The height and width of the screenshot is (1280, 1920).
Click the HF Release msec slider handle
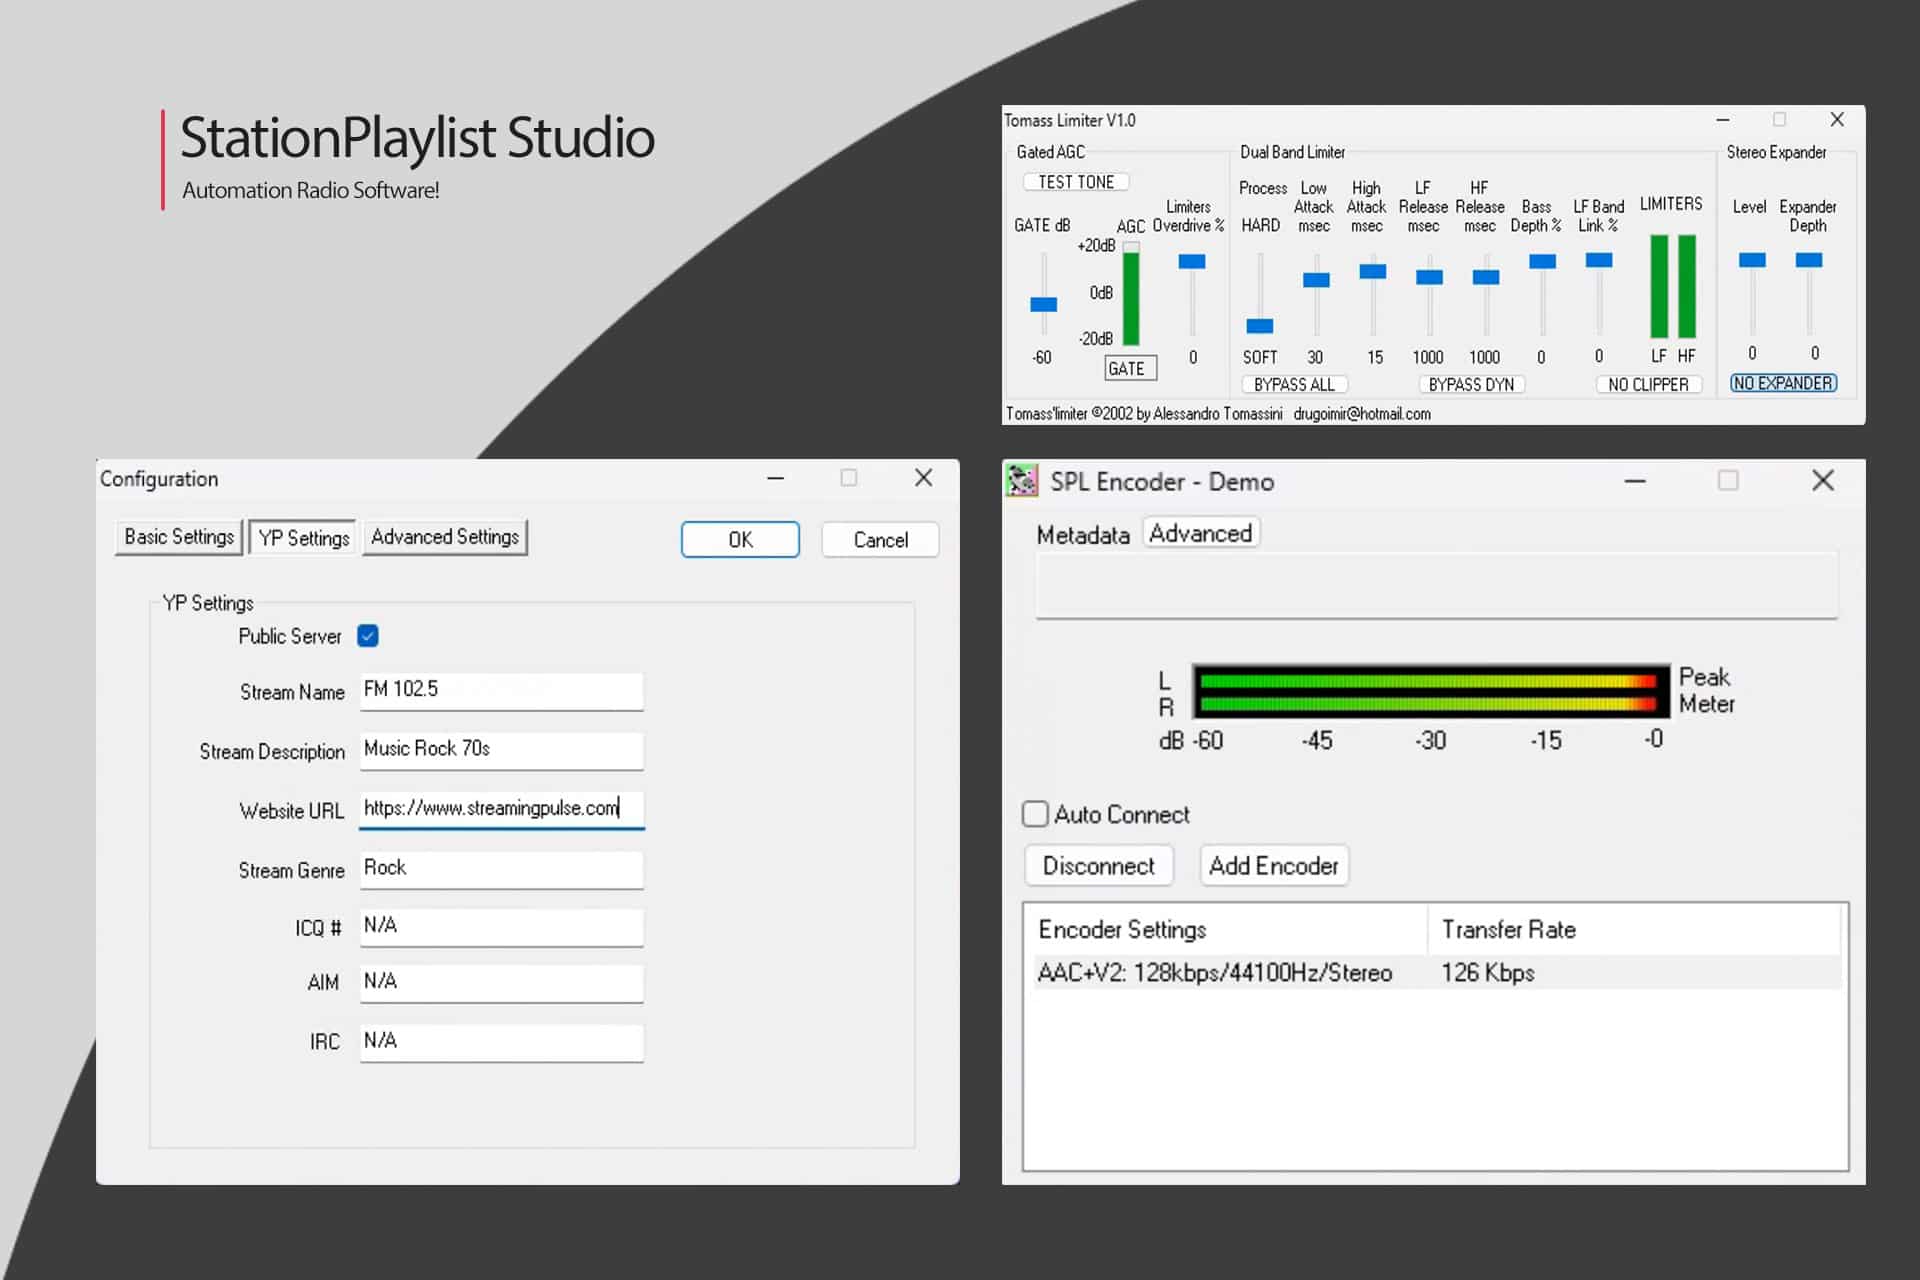[1486, 277]
